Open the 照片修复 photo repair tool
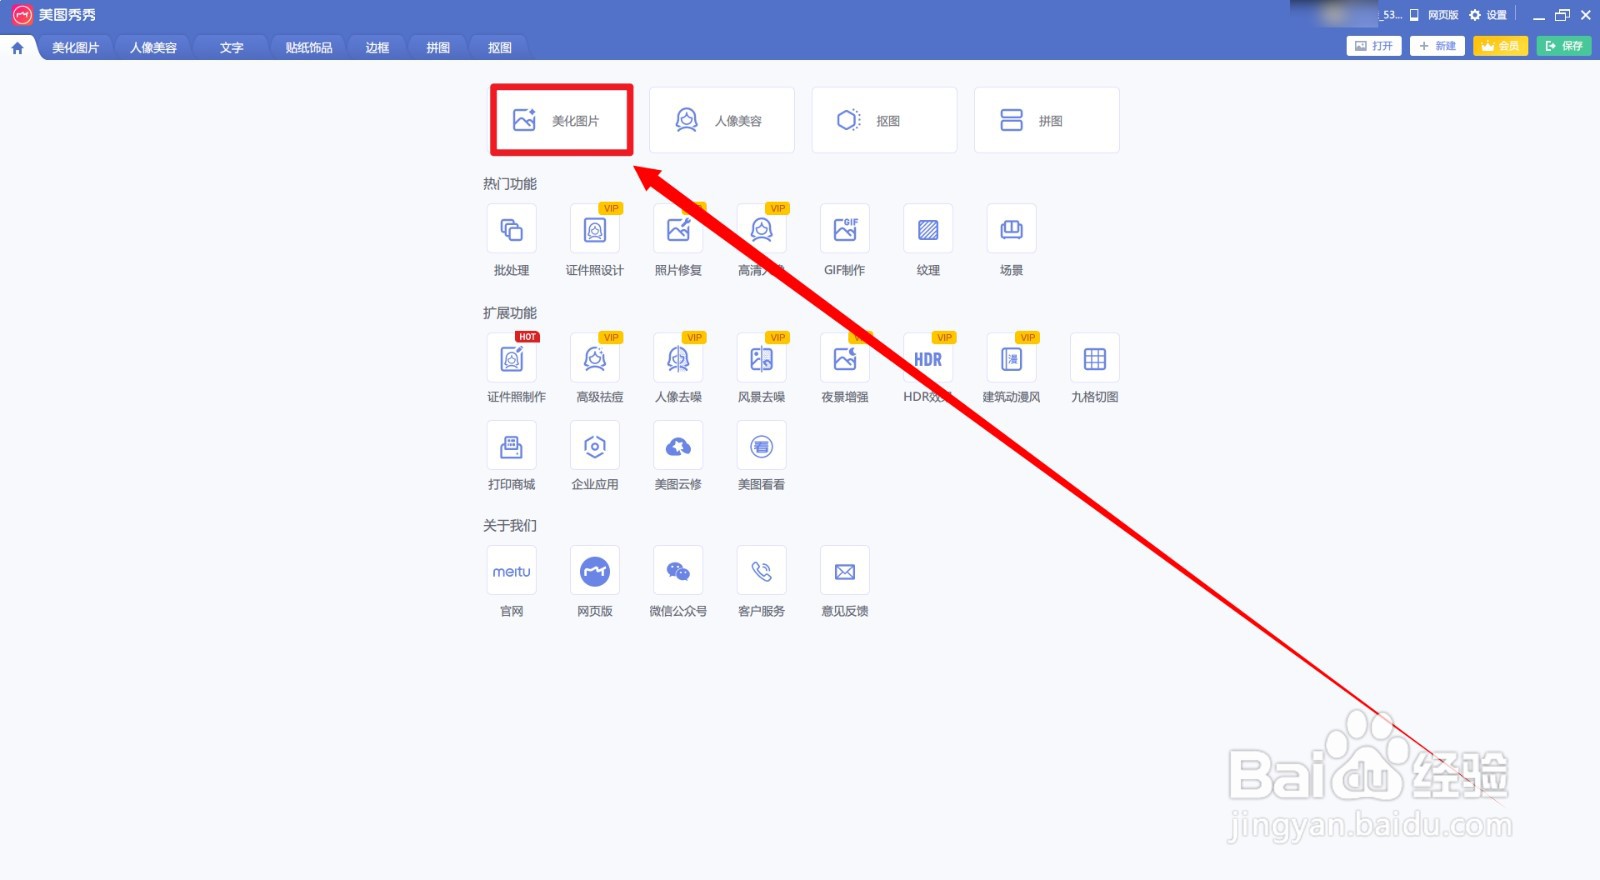This screenshot has width=1600, height=880. point(678,230)
